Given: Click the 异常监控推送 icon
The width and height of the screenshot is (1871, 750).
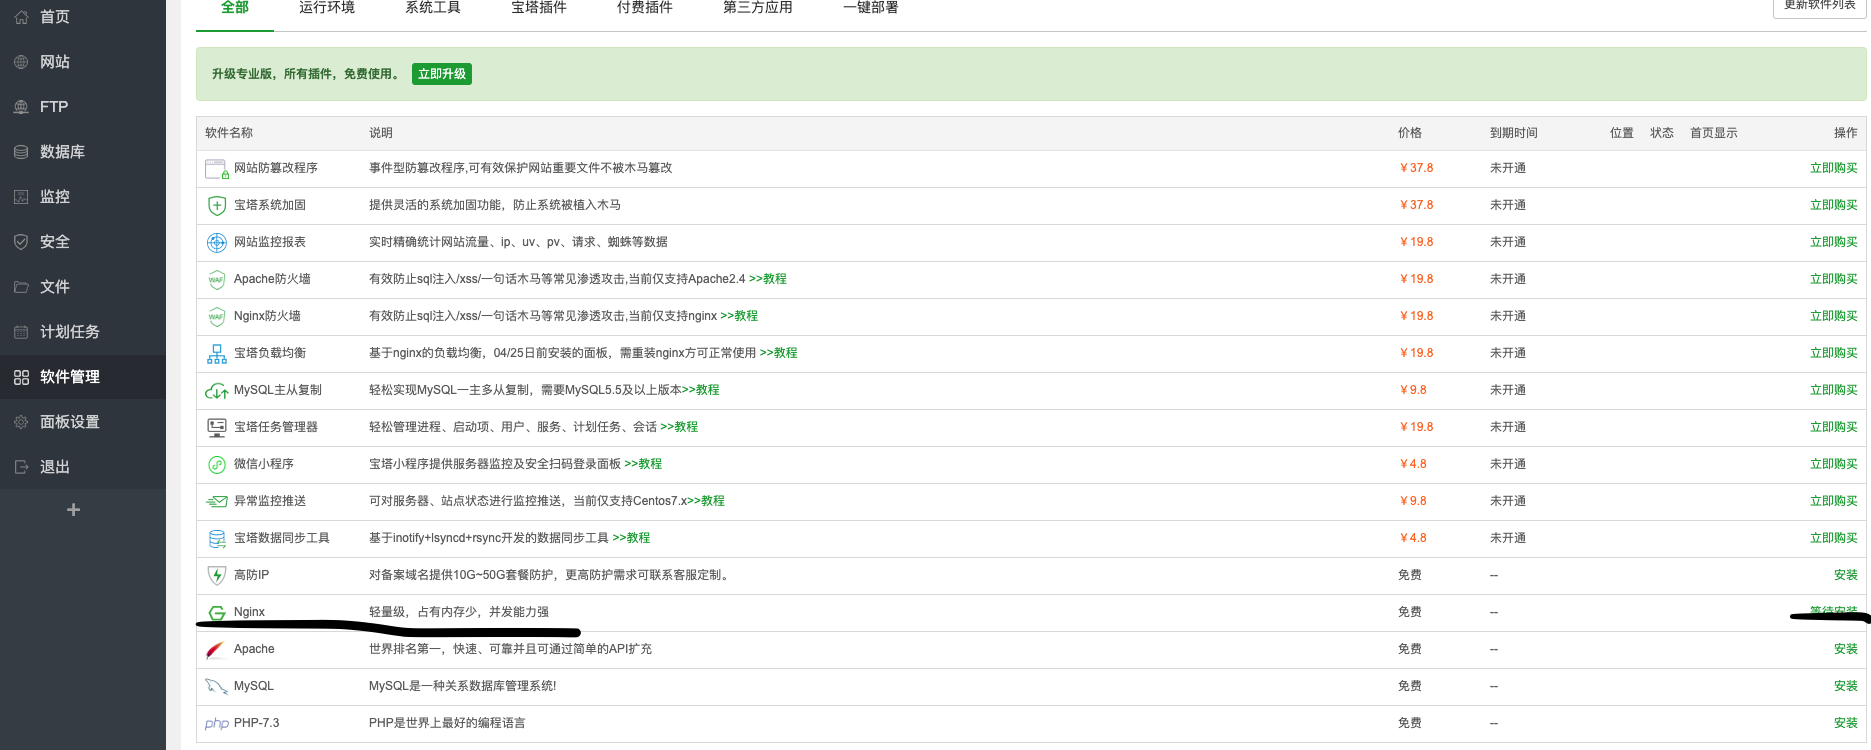Looking at the screenshot, I should [x=217, y=501].
